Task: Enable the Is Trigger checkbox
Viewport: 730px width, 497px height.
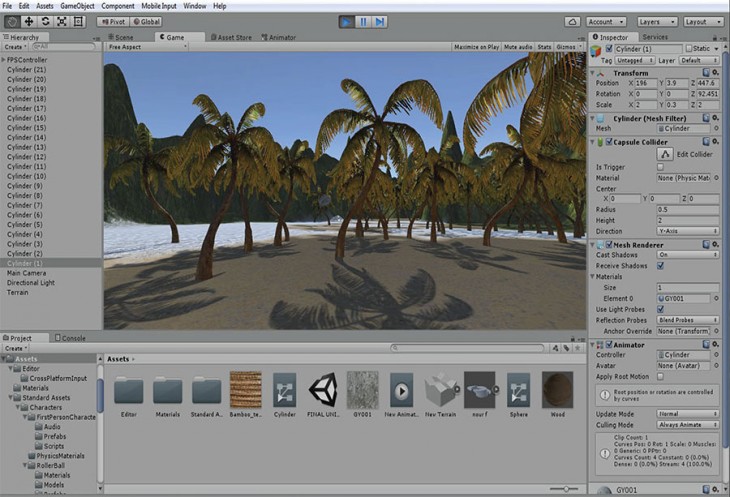Action: click(x=660, y=167)
